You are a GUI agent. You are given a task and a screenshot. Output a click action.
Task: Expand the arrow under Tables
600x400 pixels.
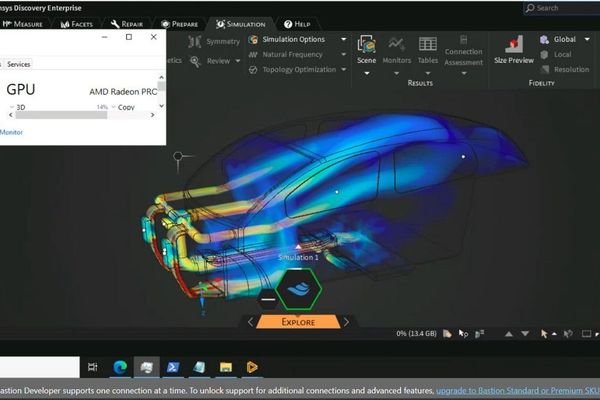(x=428, y=73)
